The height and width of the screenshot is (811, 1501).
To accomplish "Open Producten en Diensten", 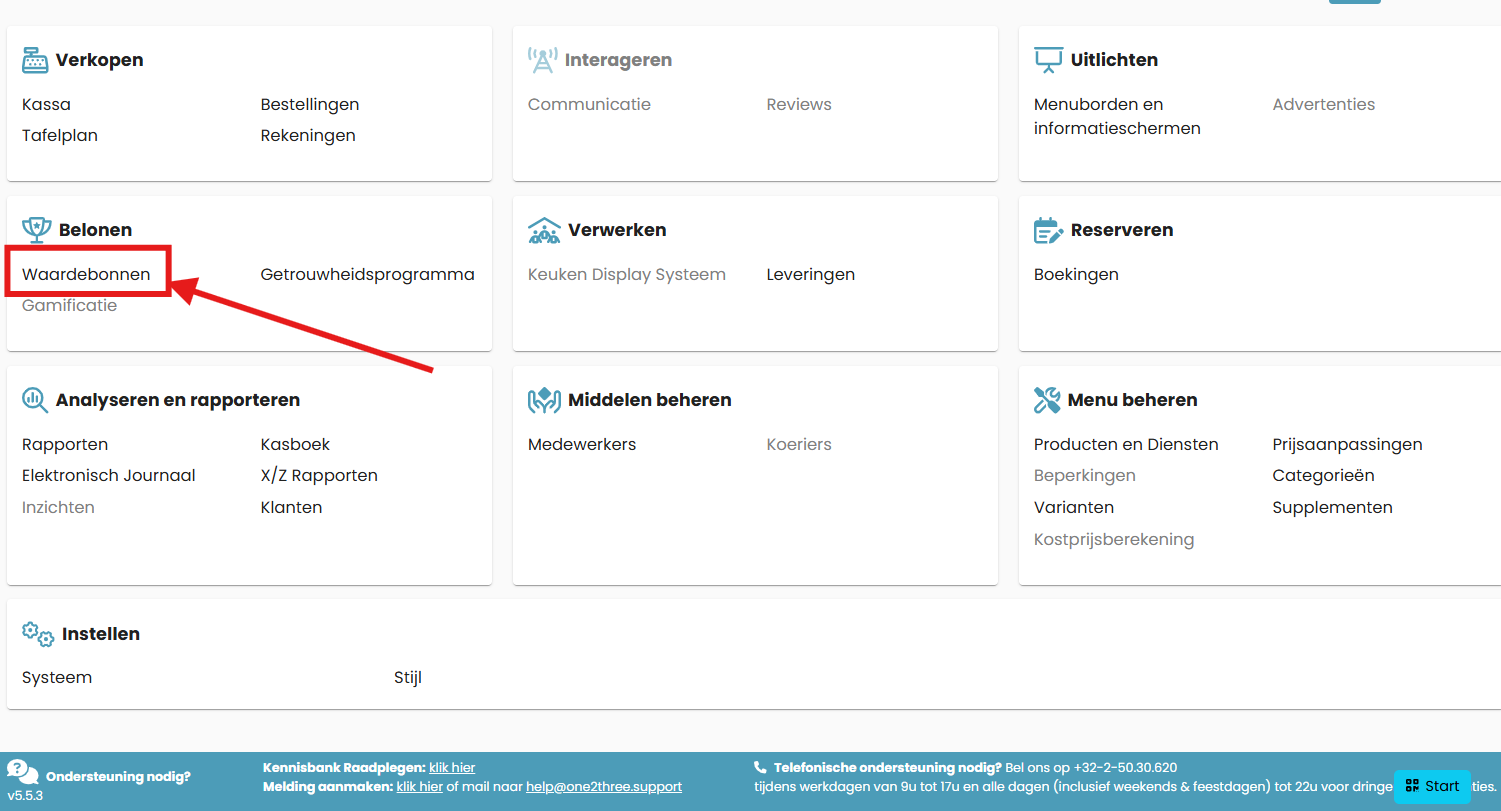I will [x=1126, y=444].
